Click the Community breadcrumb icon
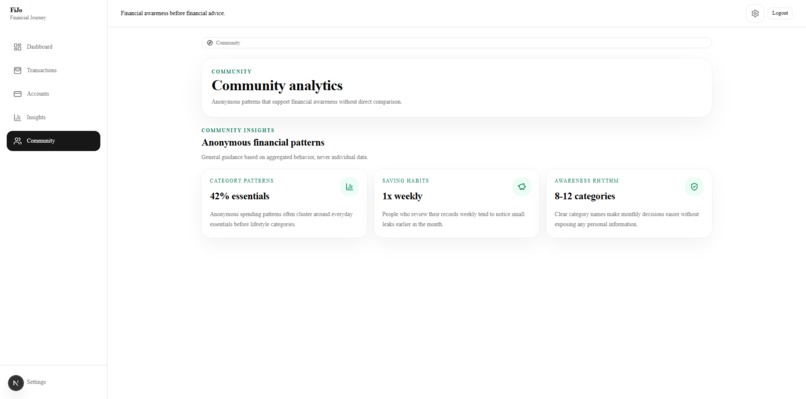806x399 pixels. pos(210,43)
